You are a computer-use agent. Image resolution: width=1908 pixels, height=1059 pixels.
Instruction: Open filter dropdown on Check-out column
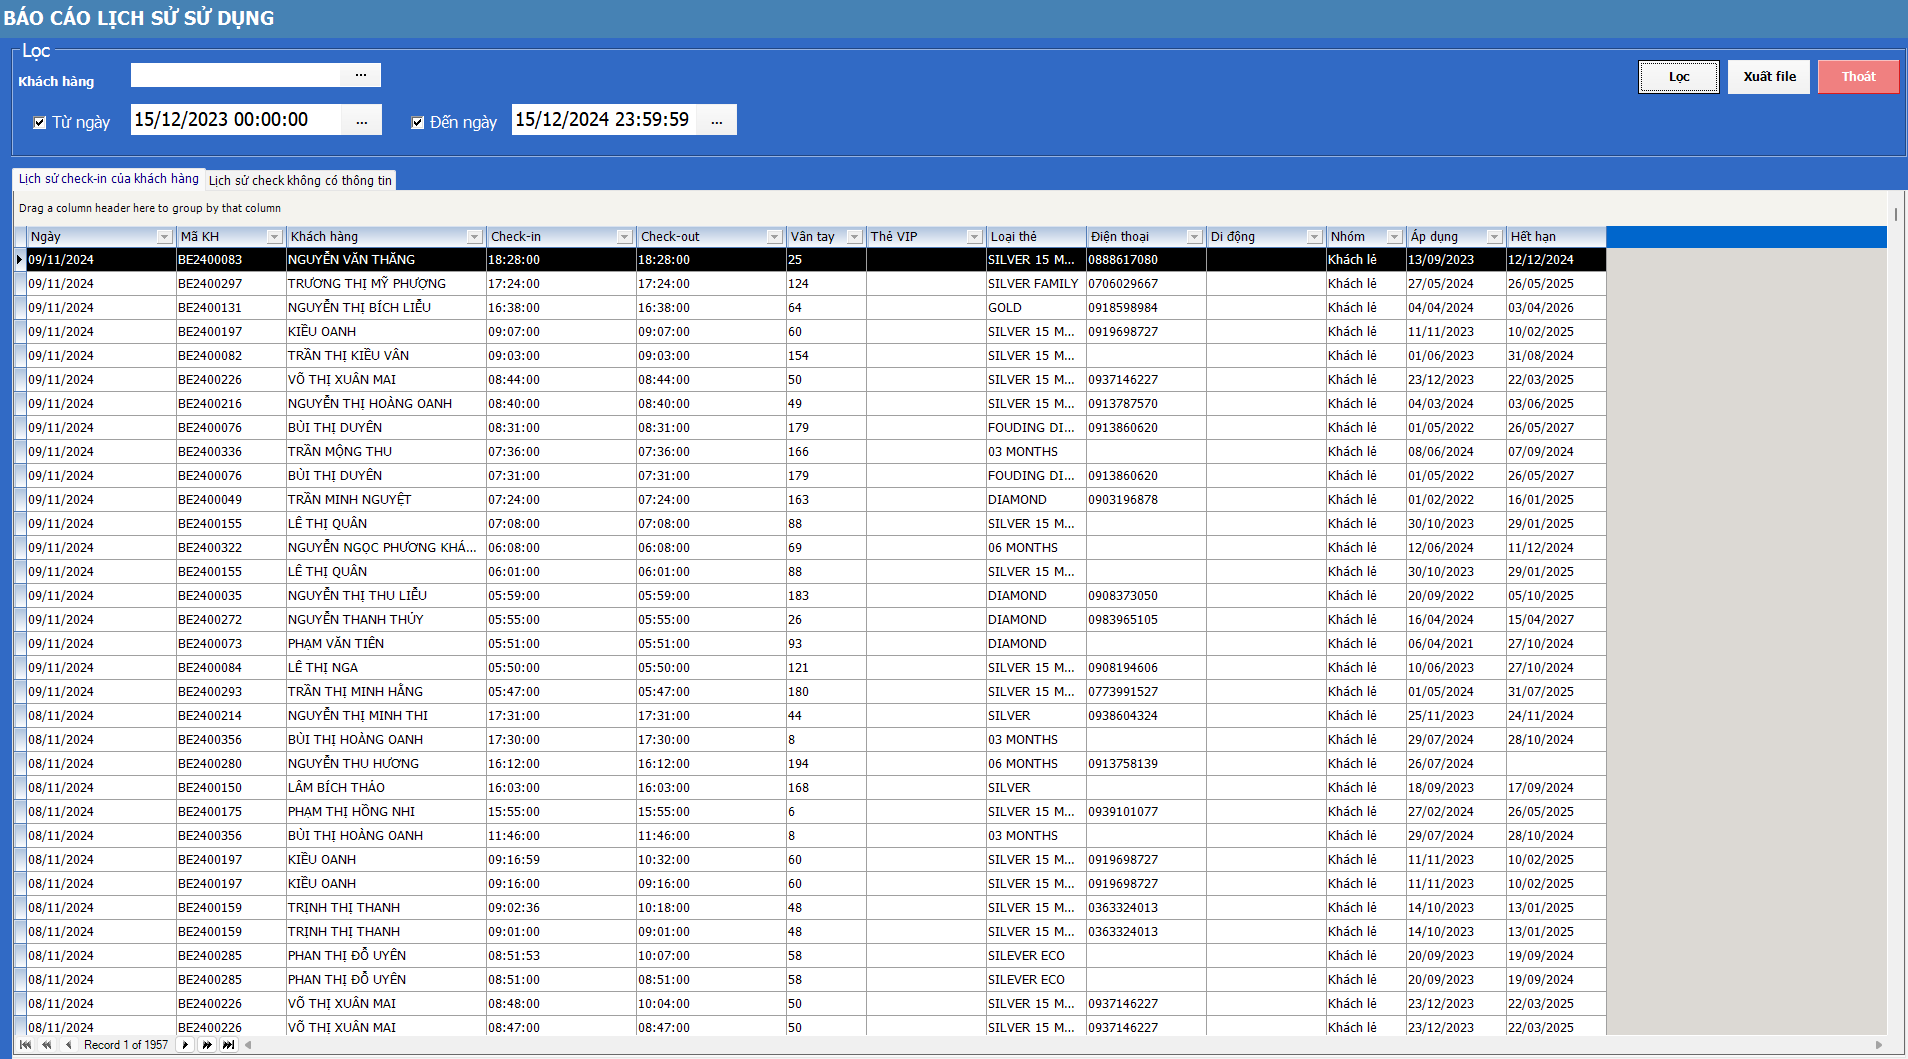coord(774,237)
